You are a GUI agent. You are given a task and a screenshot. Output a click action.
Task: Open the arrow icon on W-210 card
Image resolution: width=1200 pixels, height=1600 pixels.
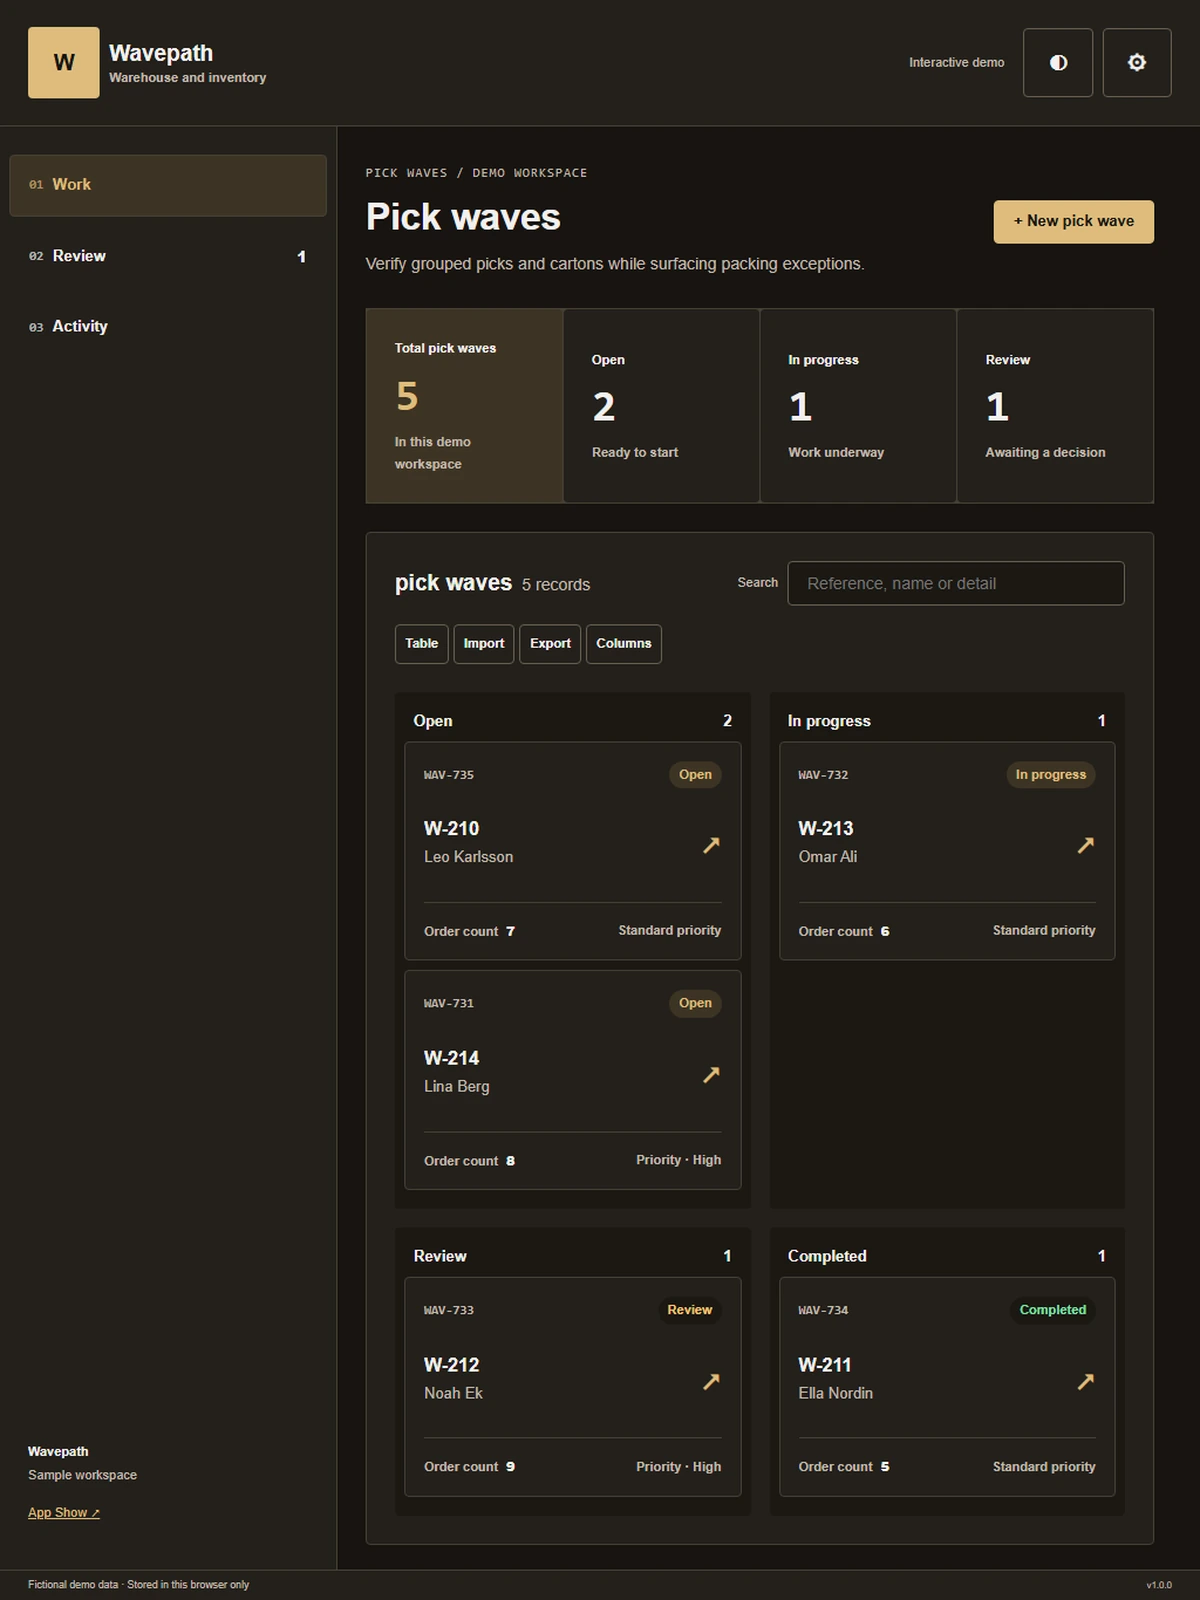tap(711, 845)
